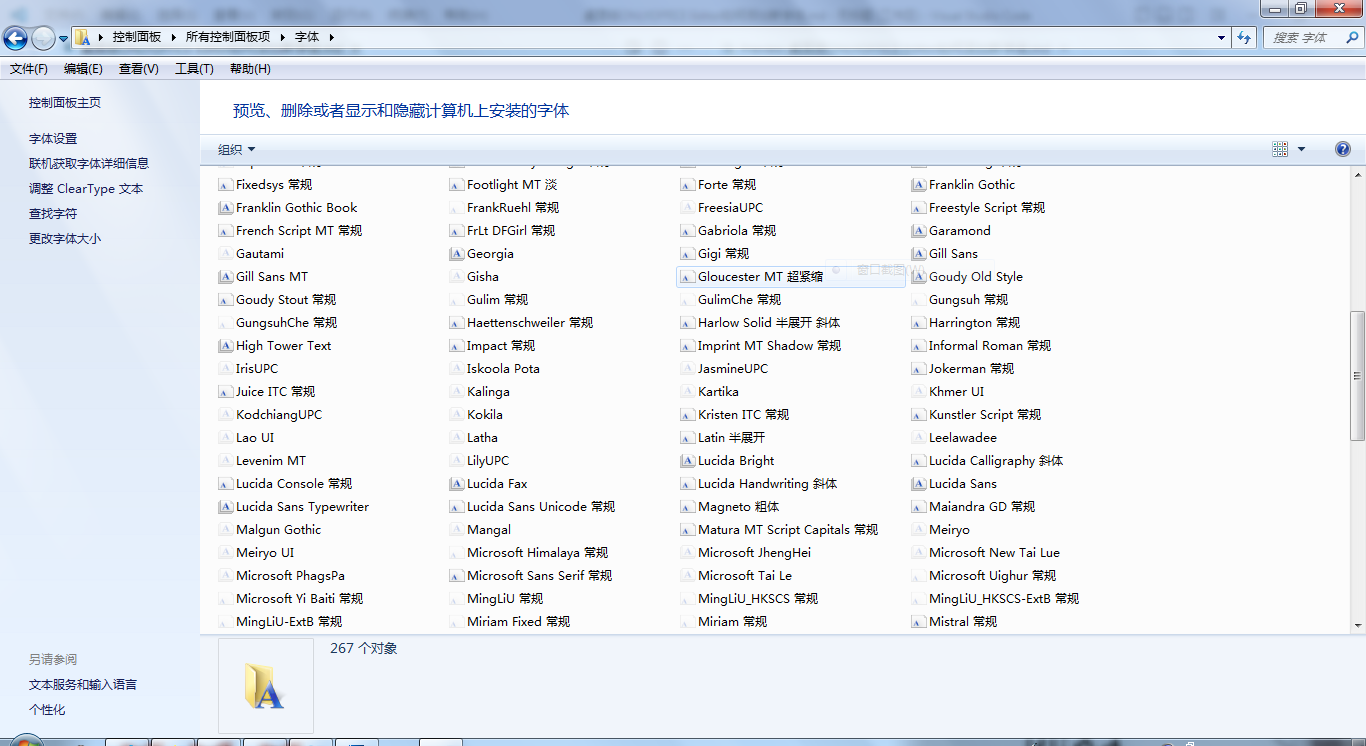Expand the address bar history dropdown
This screenshot has height=746, width=1366.
(1222, 37)
